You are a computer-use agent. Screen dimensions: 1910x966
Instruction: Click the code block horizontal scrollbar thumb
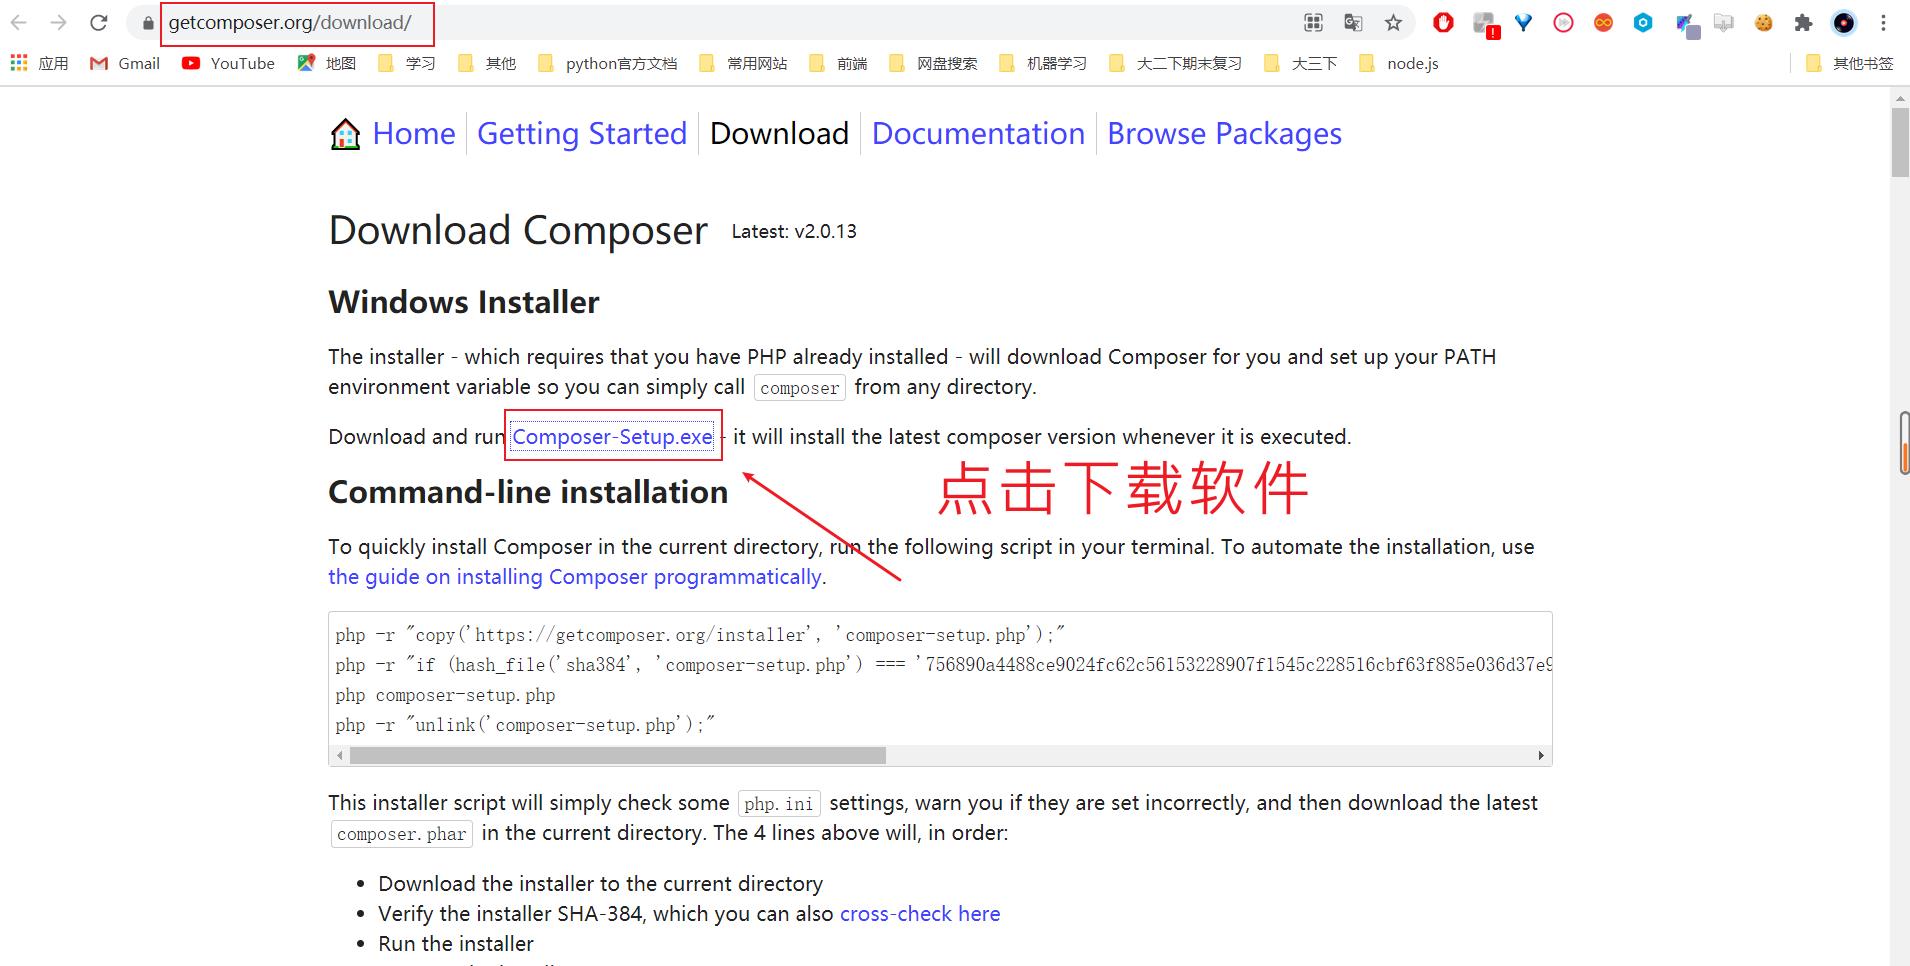point(617,755)
